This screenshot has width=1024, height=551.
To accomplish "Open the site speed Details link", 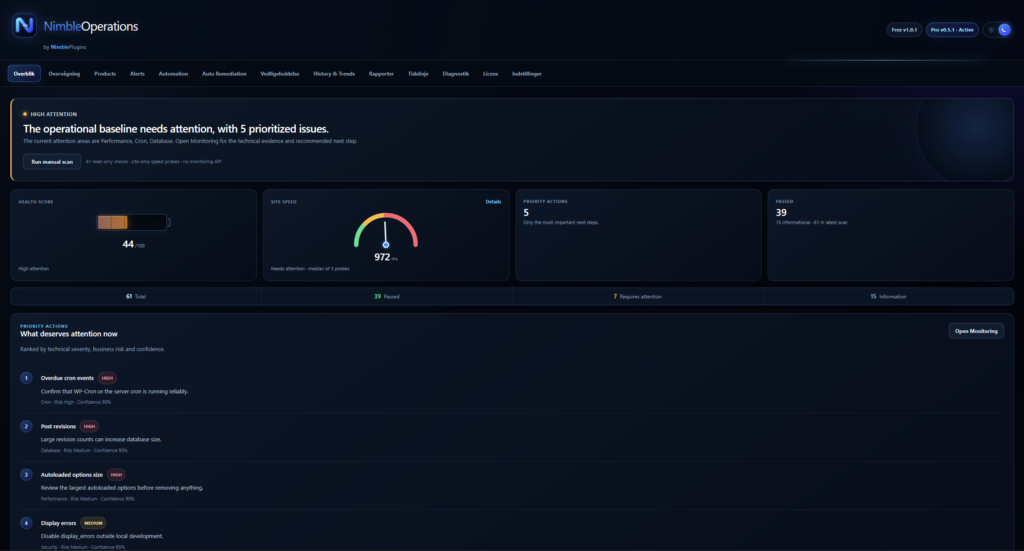I will pyautogui.click(x=493, y=202).
